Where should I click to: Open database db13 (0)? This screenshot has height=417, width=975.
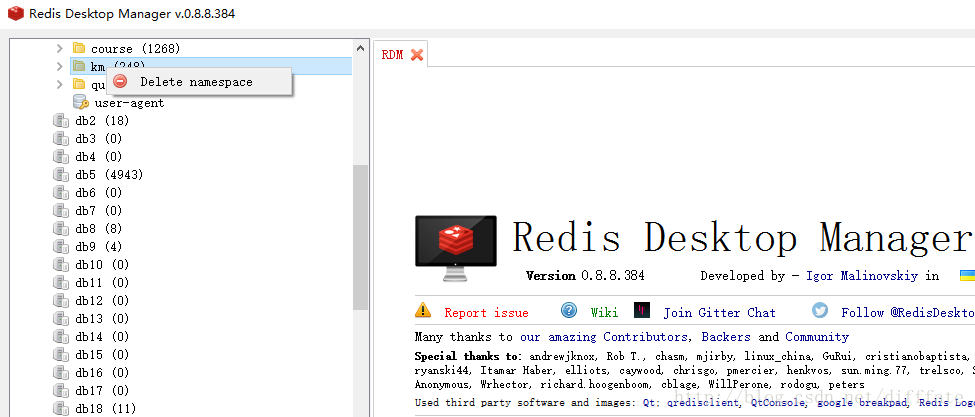click(102, 319)
